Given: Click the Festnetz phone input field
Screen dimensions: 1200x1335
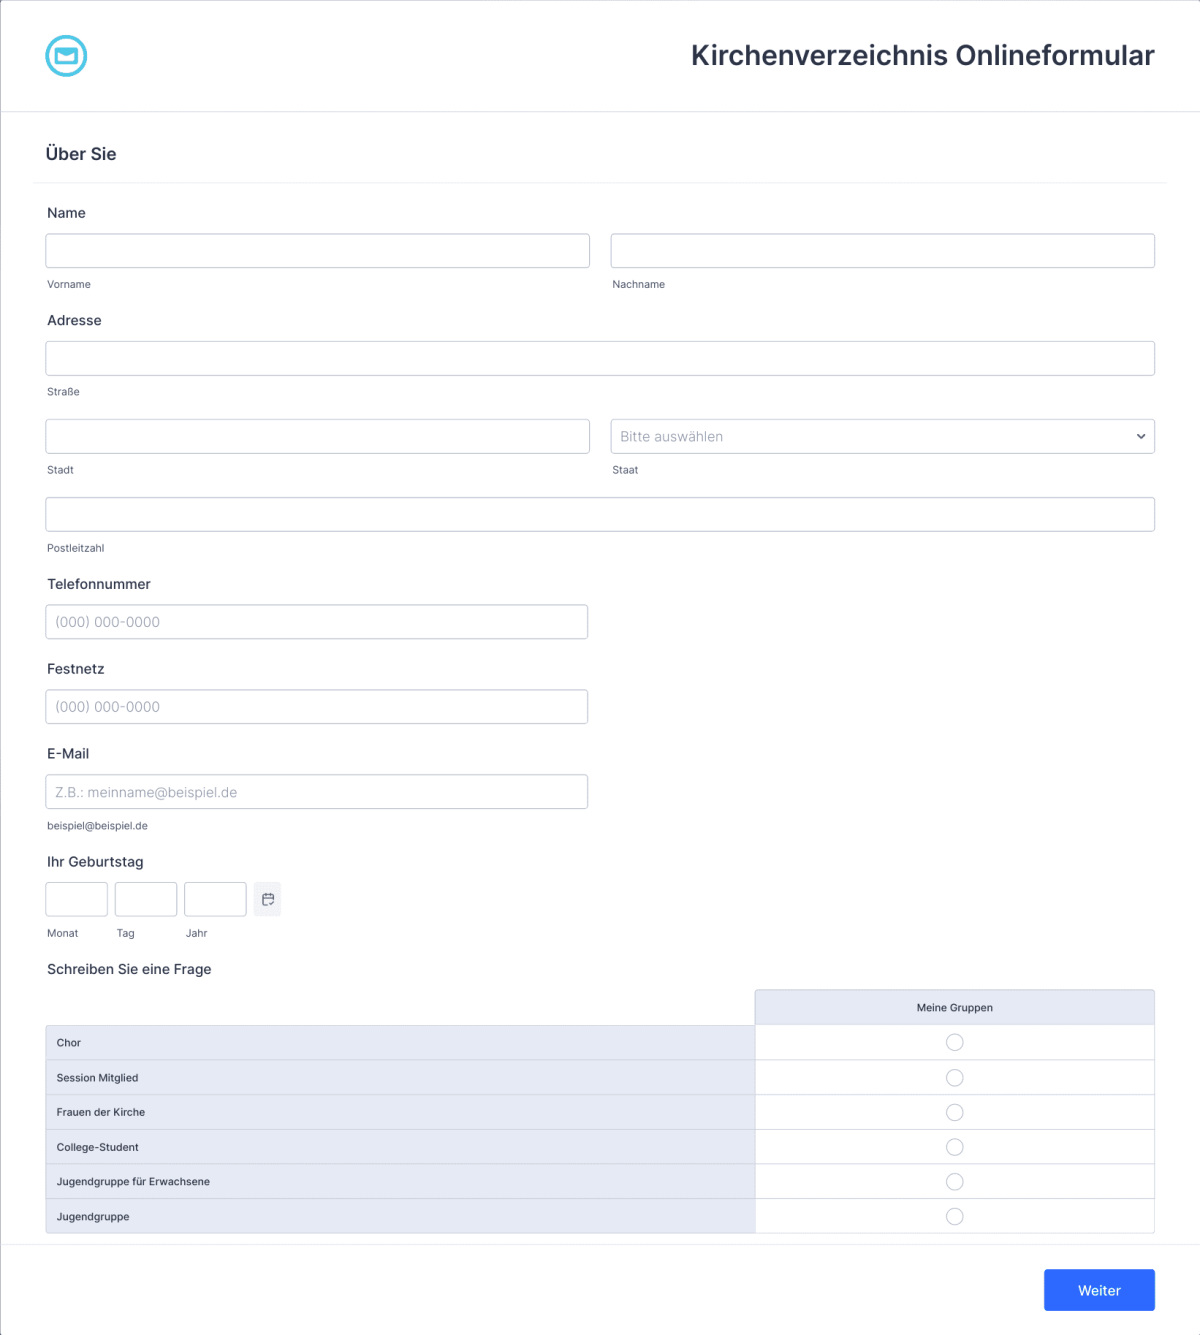Looking at the screenshot, I should click(x=317, y=706).
